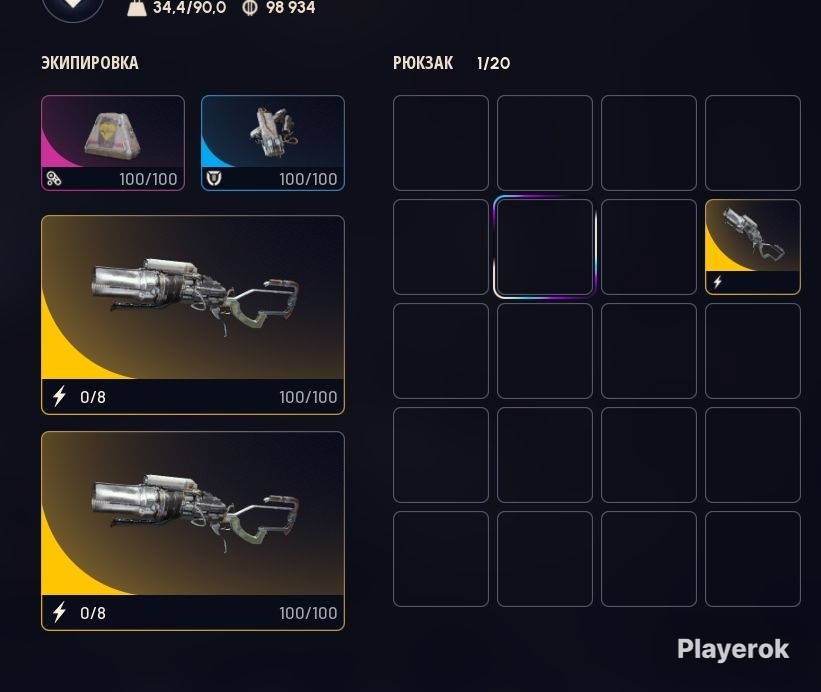The image size is (821, 692).
Task: Click the last empty backpack slot
Action: 753,559
